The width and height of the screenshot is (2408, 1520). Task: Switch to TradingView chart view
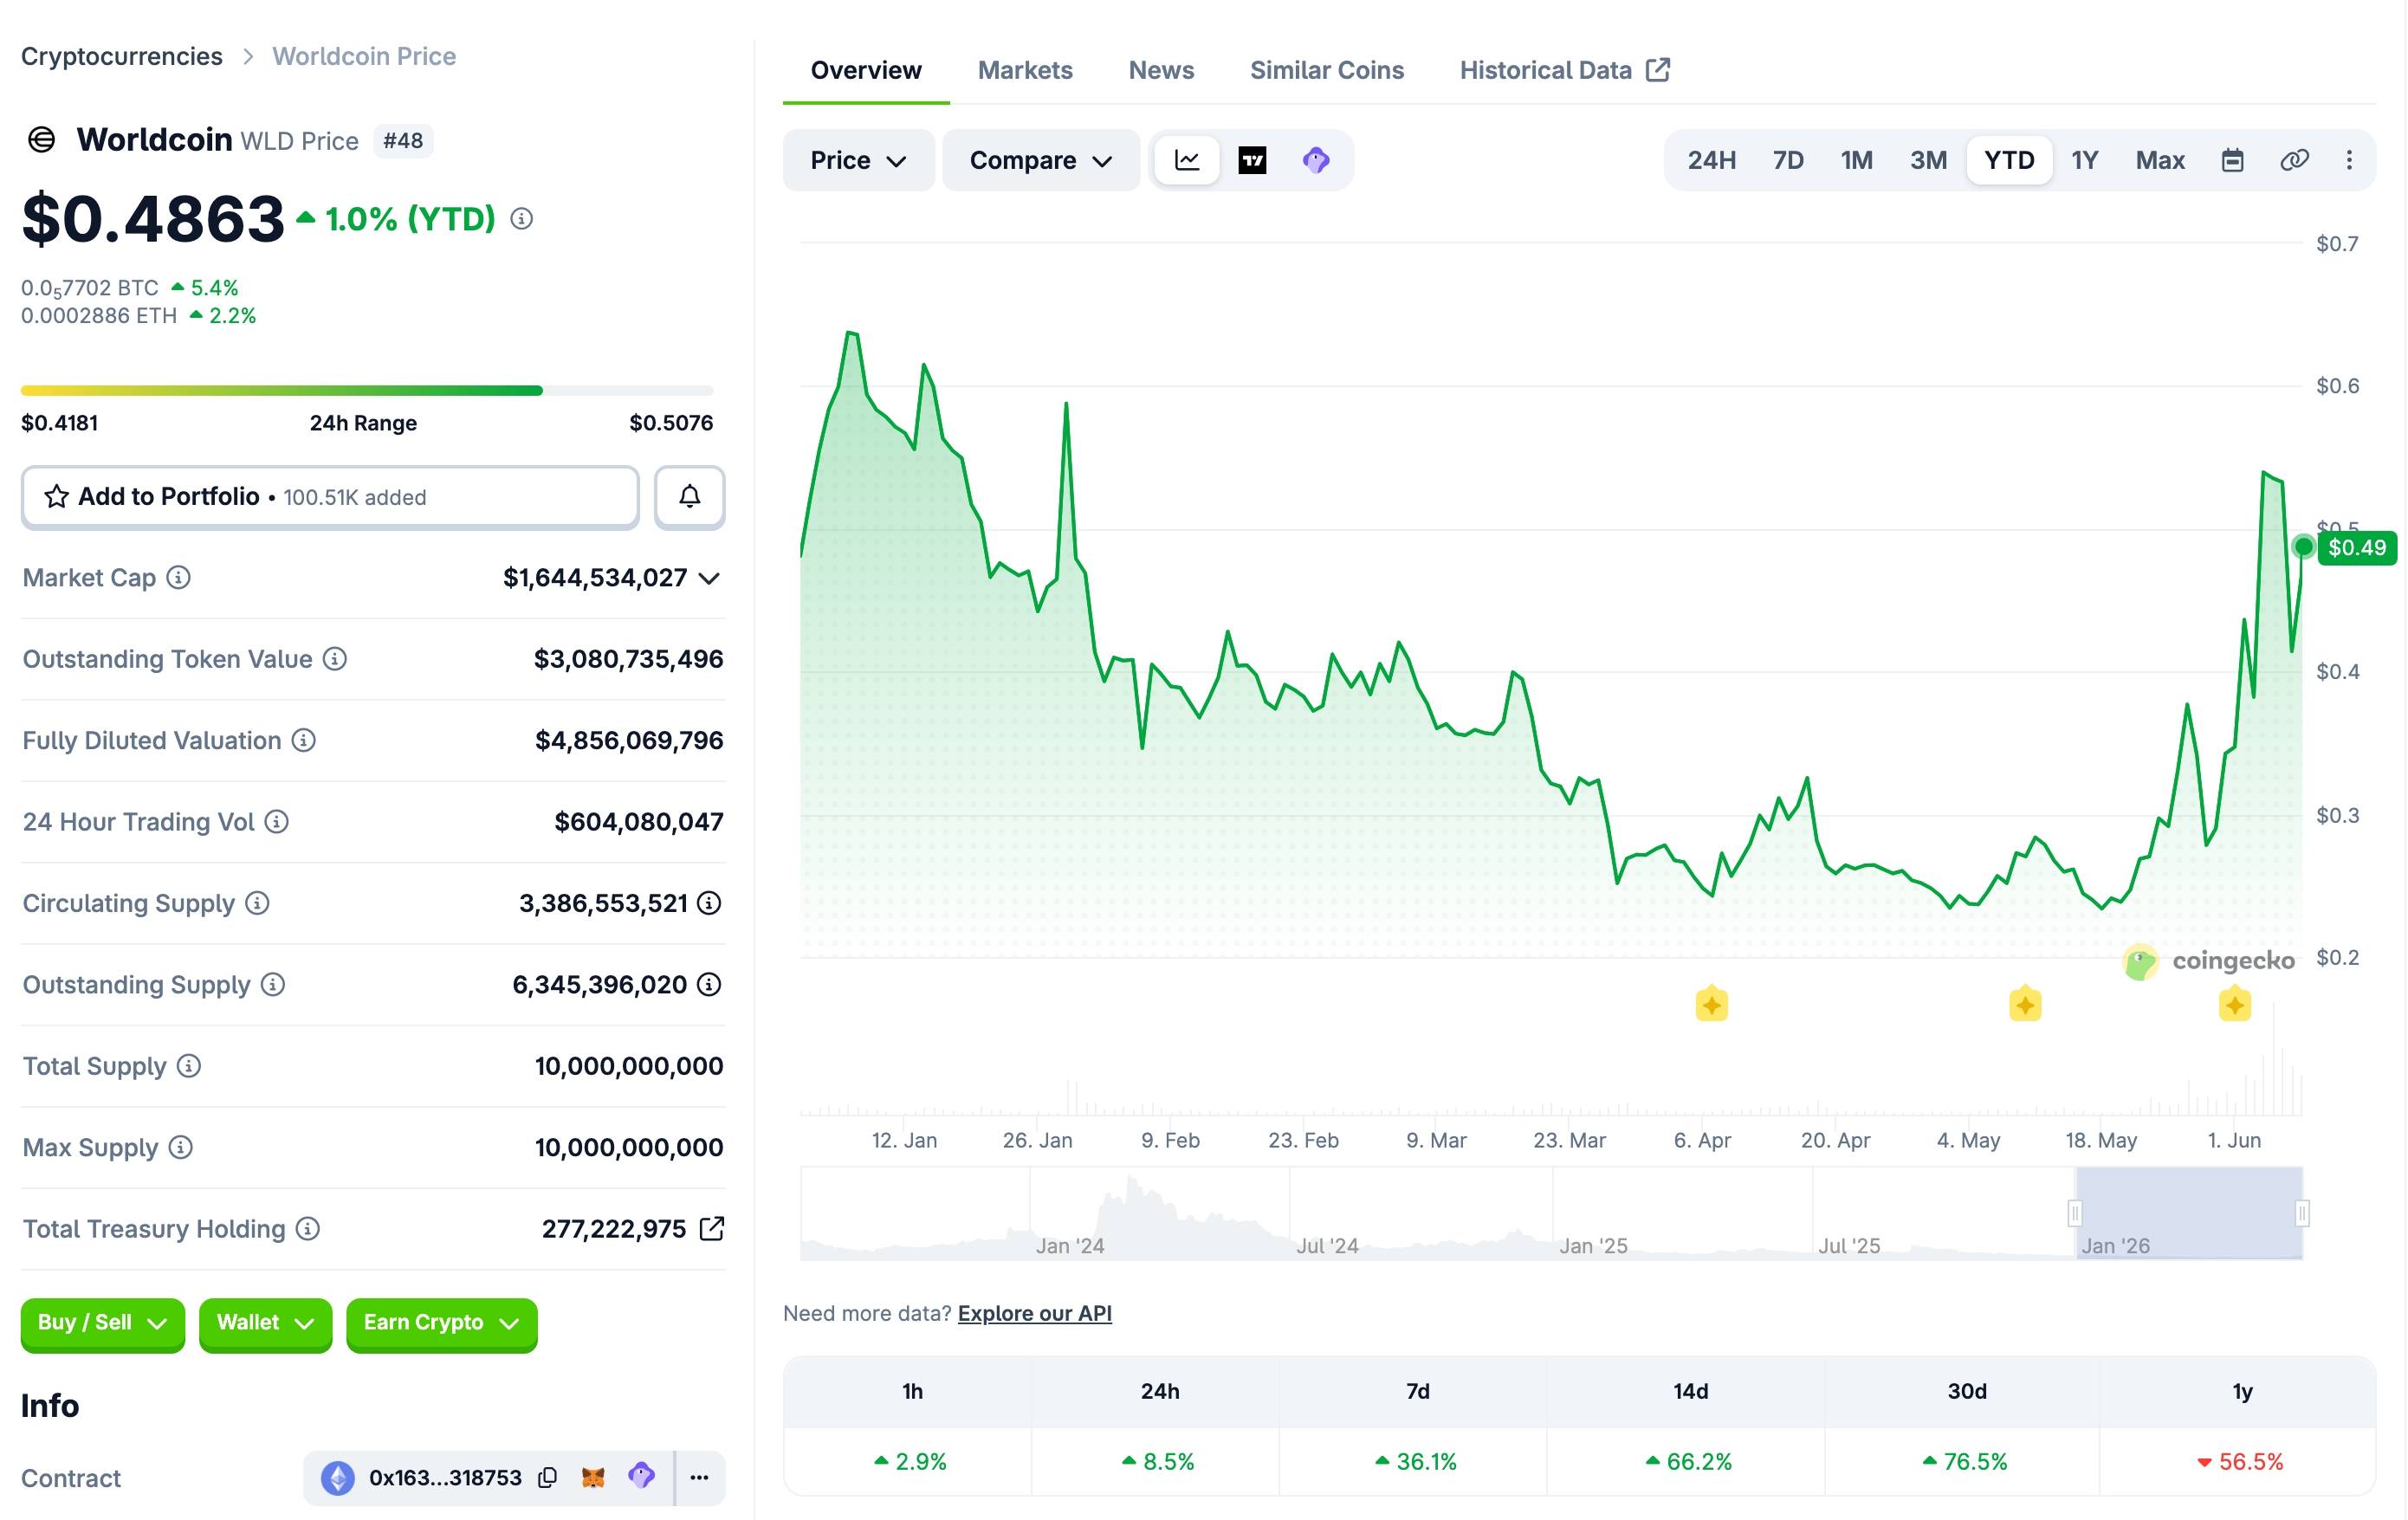[1252, 160]
